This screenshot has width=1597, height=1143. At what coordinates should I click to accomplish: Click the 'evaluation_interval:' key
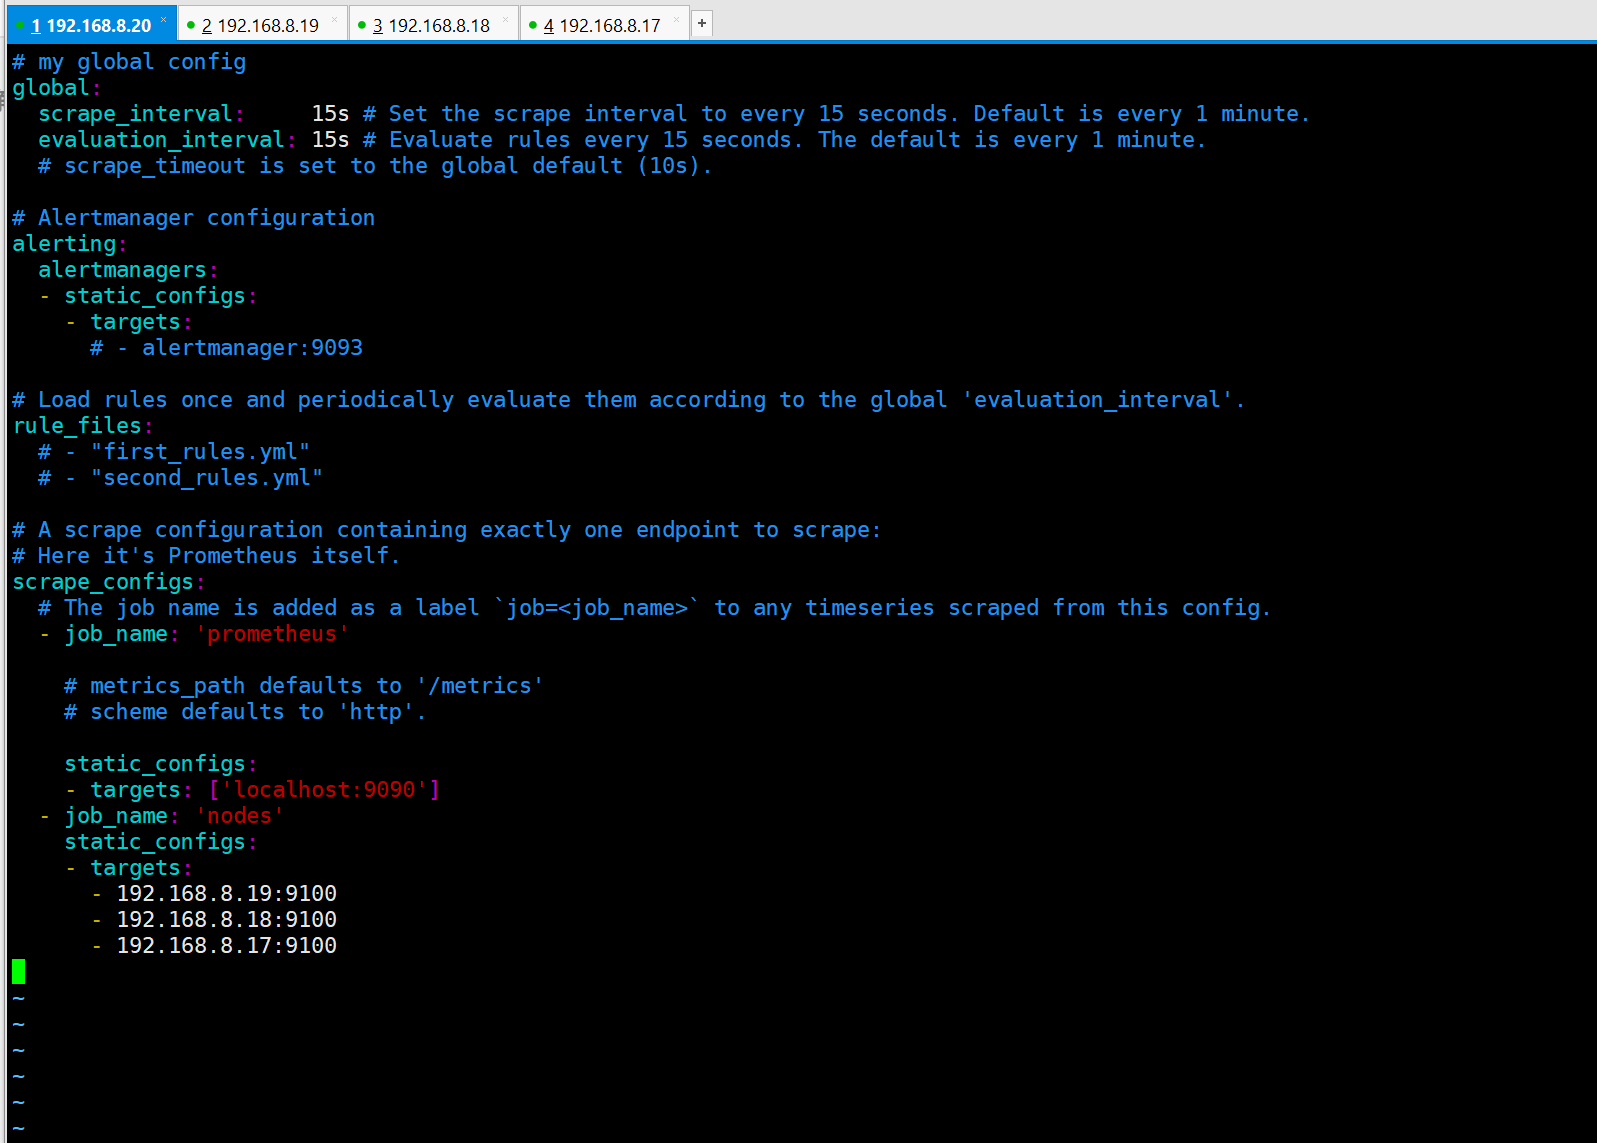coord(167,140)
